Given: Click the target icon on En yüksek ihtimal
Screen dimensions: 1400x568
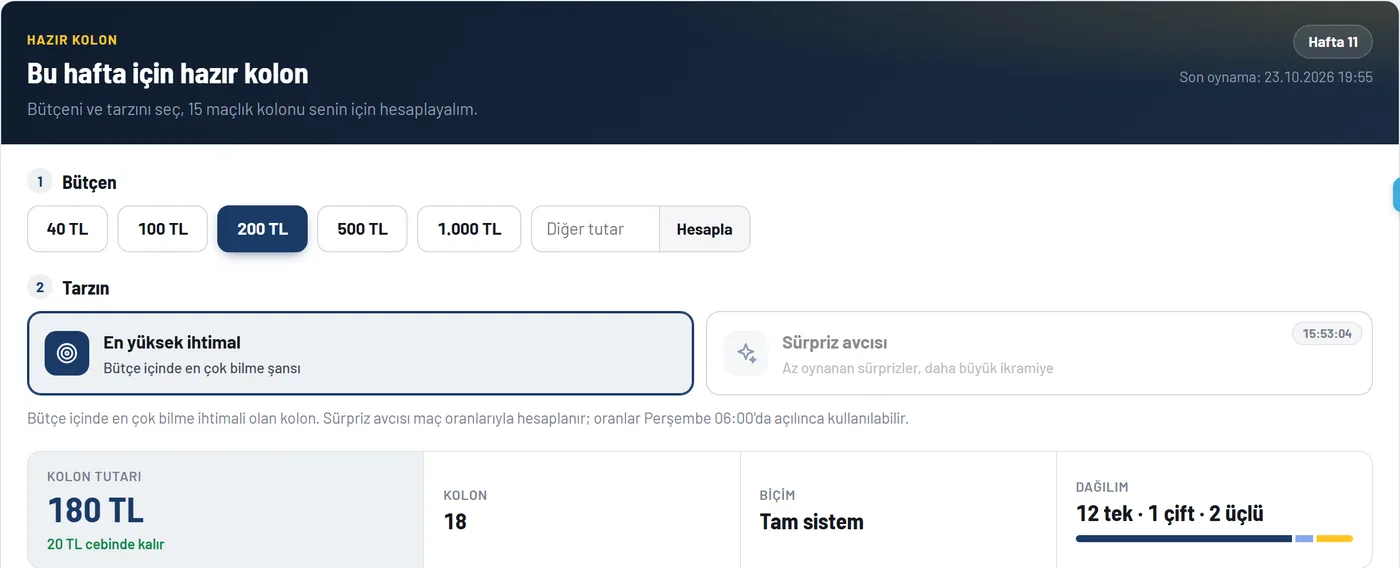Looking at the screenshot, I should pyautogui.click(x=67, y=353).
